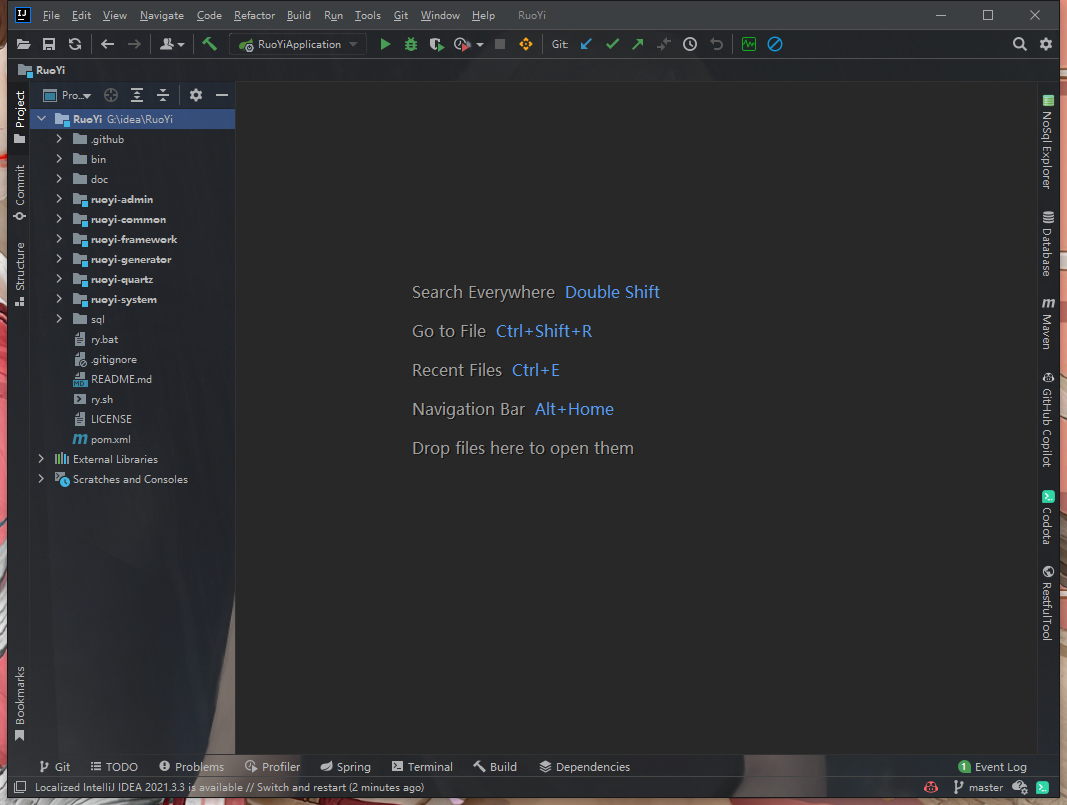The image size is (1067, 805).
Task: Click master branch widget in status bar
Action: click(979, 787)
